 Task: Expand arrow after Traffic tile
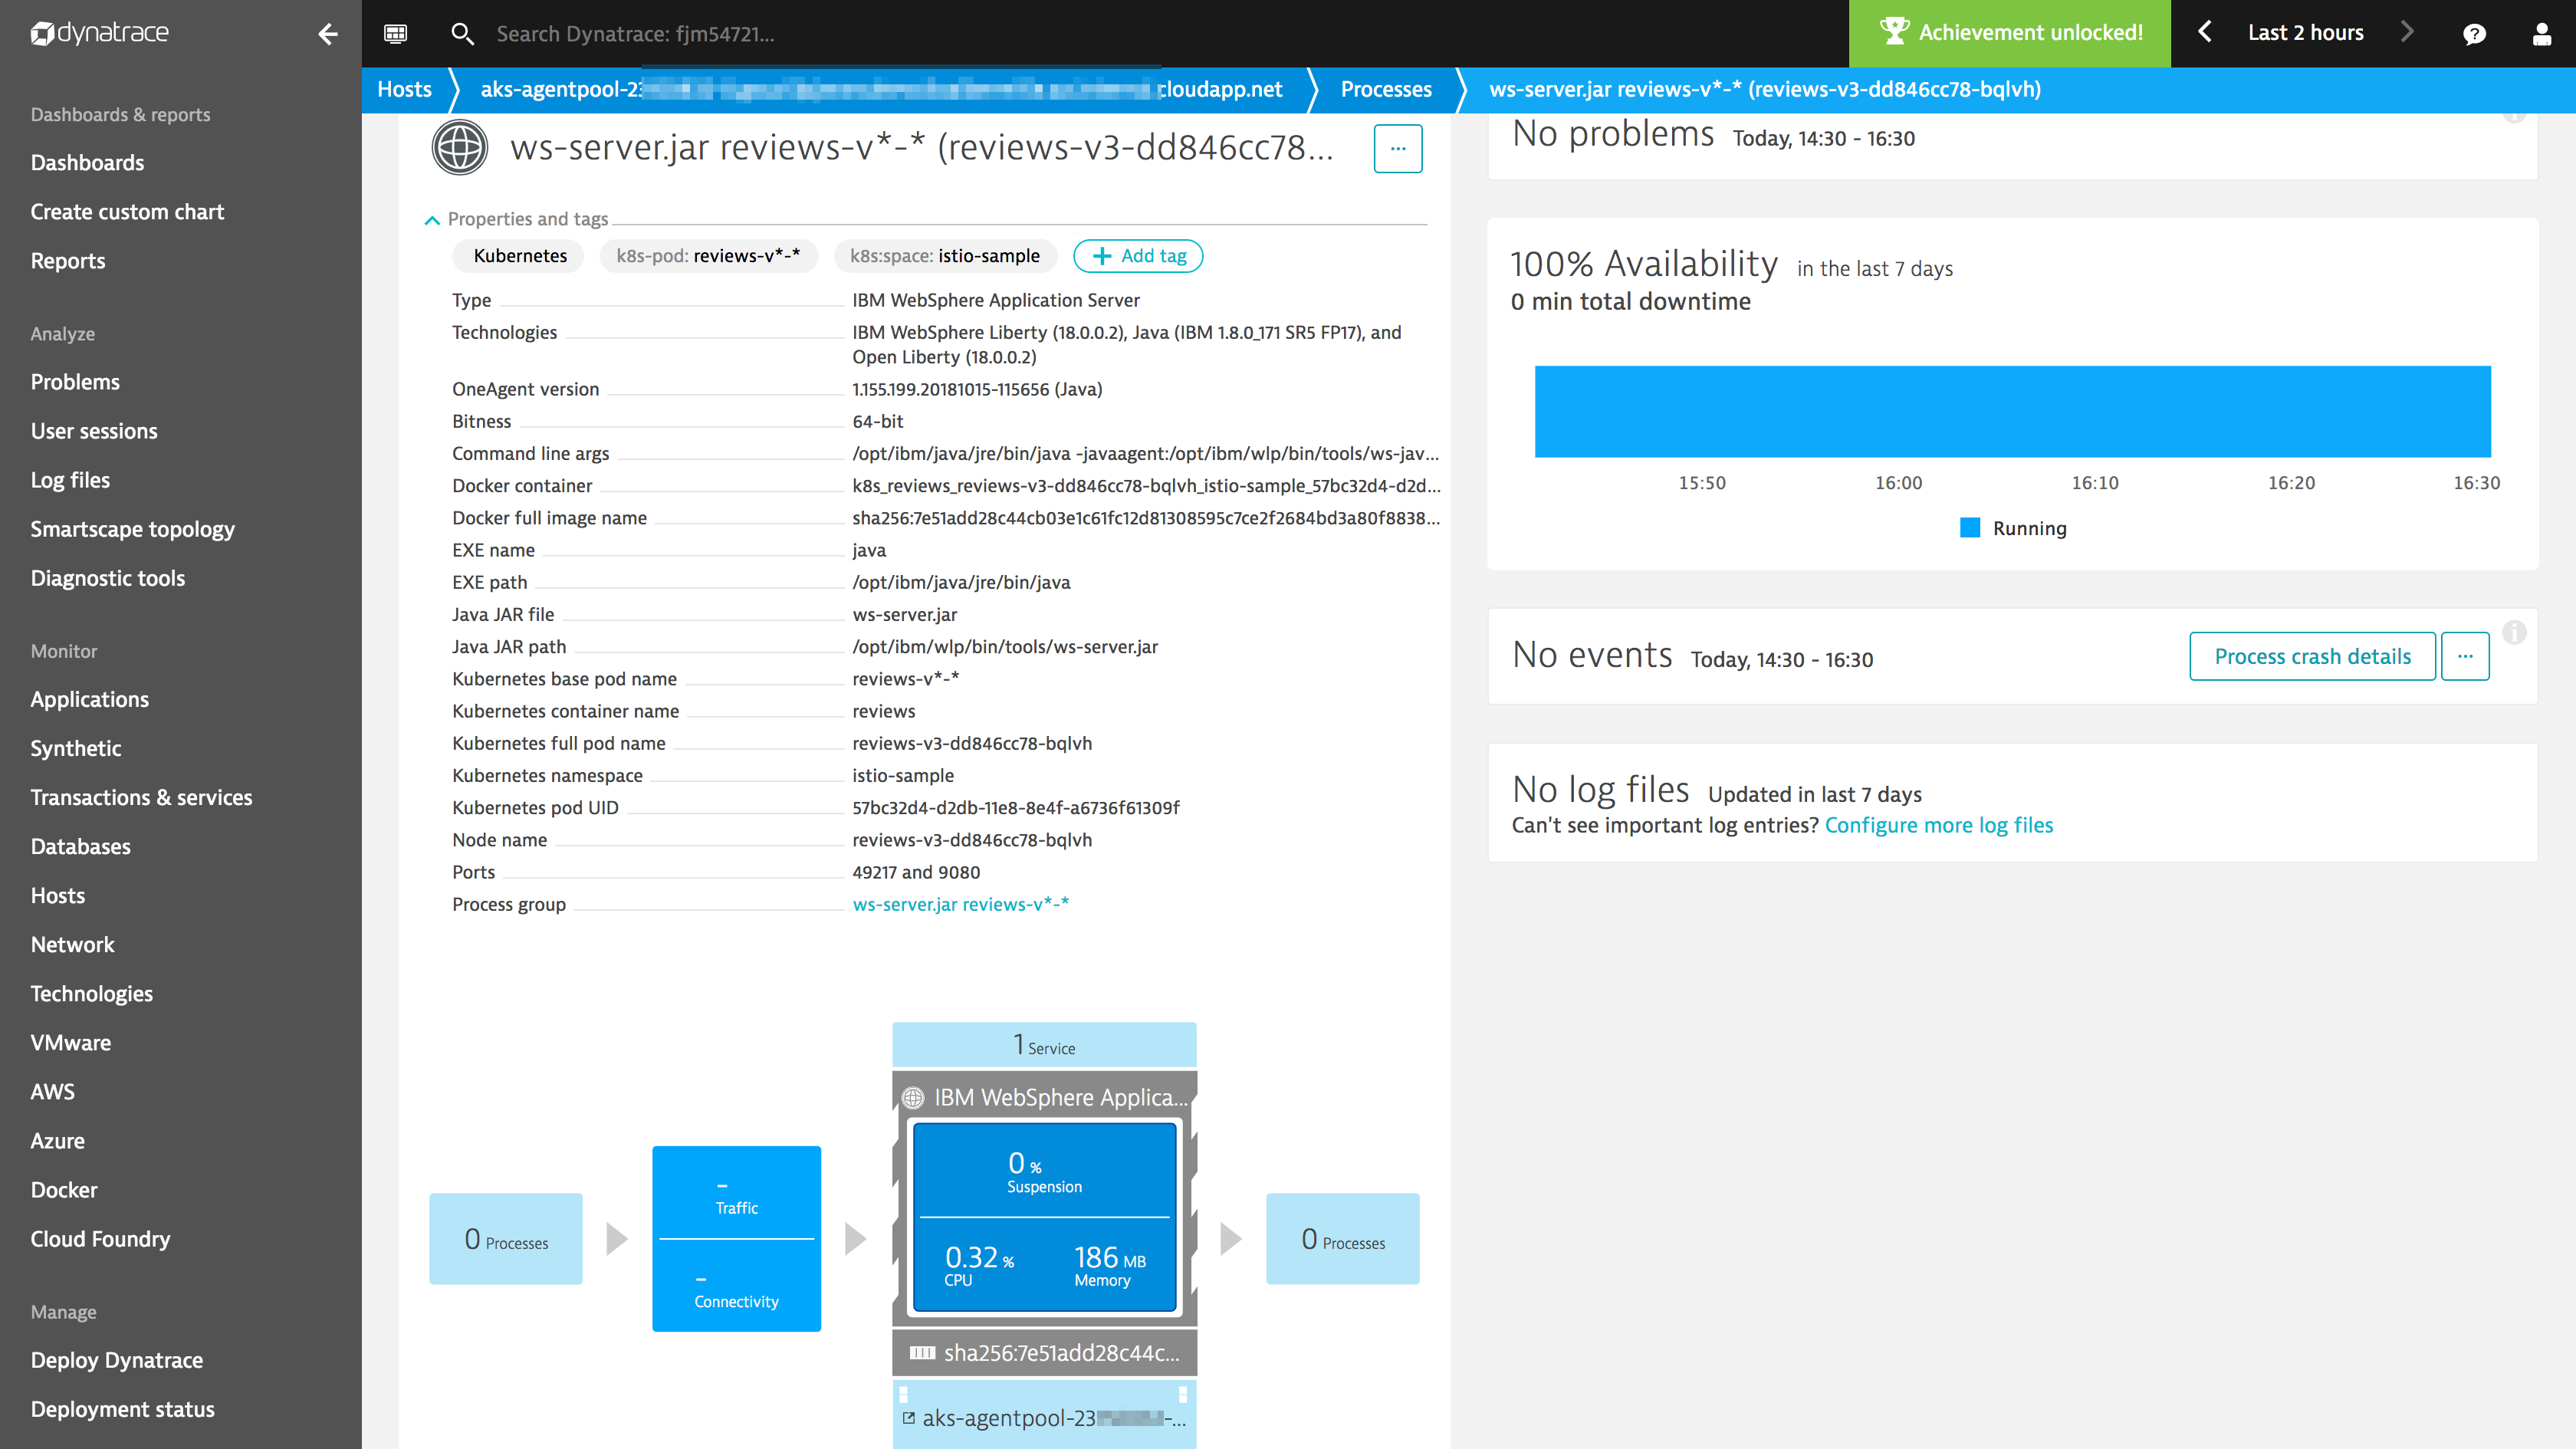pyautogui.click(x=855, y=1239)
